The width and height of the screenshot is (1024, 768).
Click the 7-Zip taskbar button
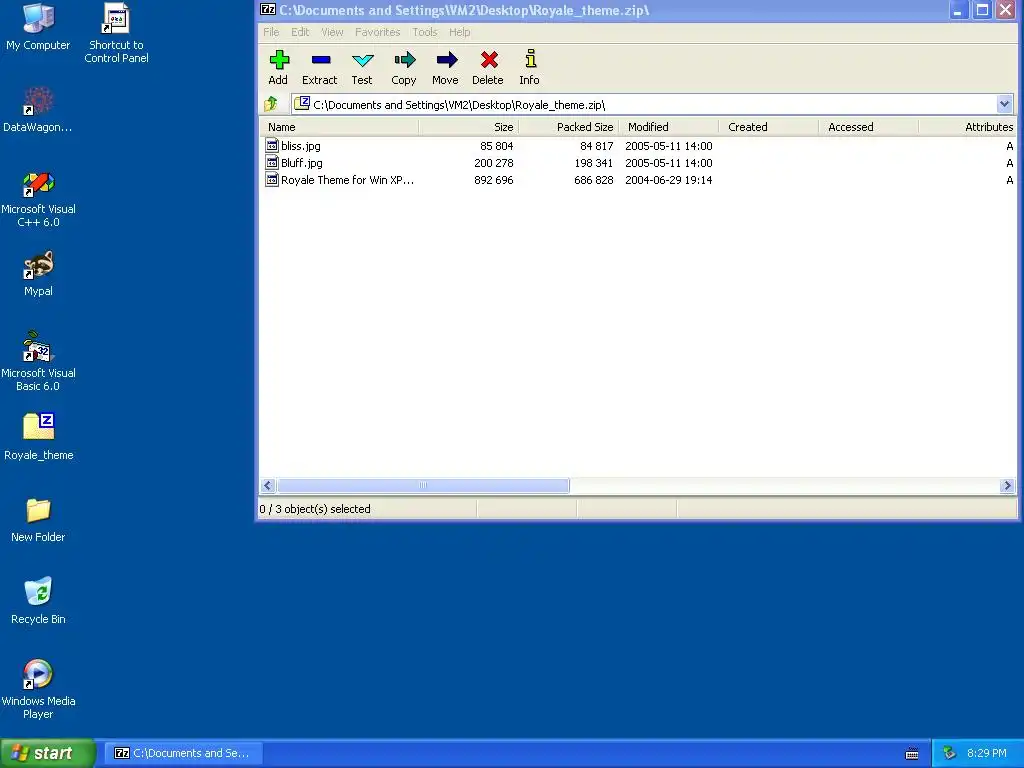pos(183,753)
